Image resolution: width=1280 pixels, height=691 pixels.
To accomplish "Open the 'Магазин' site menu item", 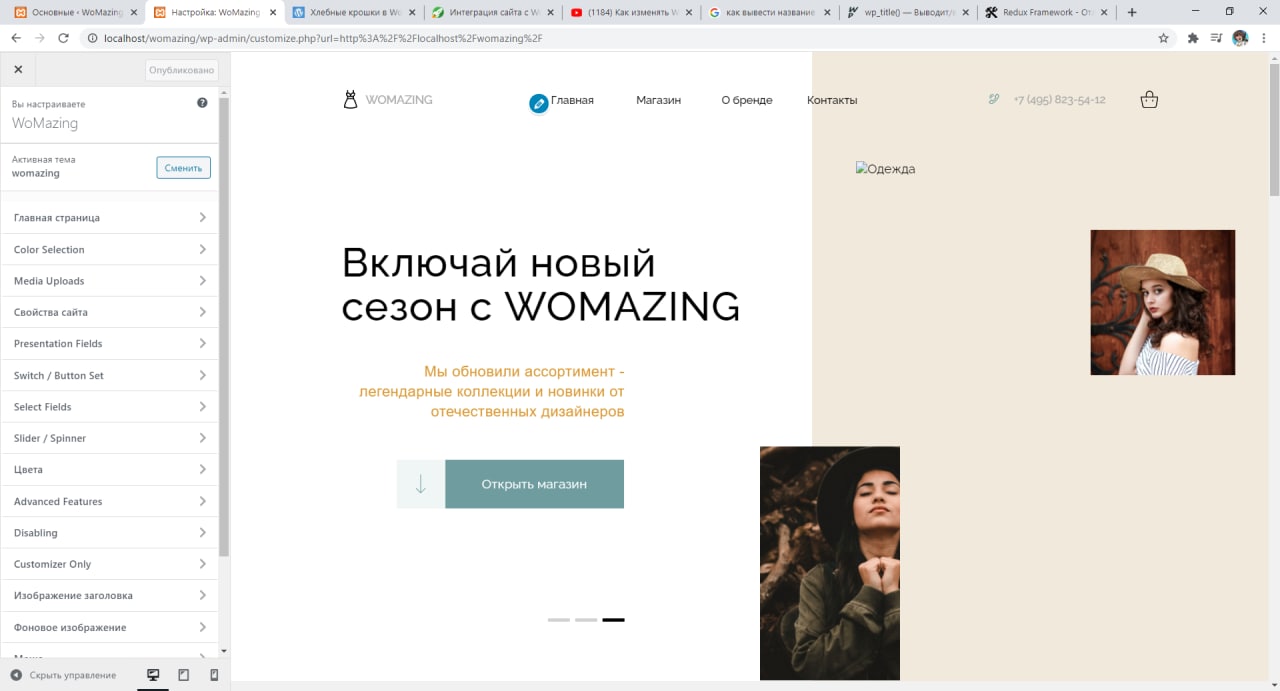I will (658, 100).
